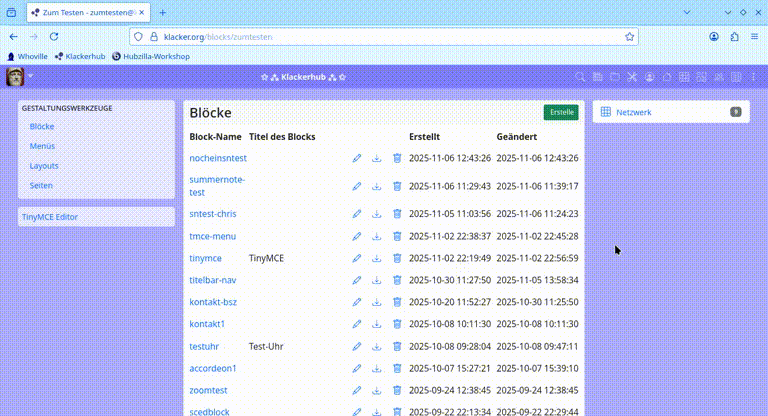768x416 pixels.
Task: Bookmark this page with the star icon
Action: (630, 36)
